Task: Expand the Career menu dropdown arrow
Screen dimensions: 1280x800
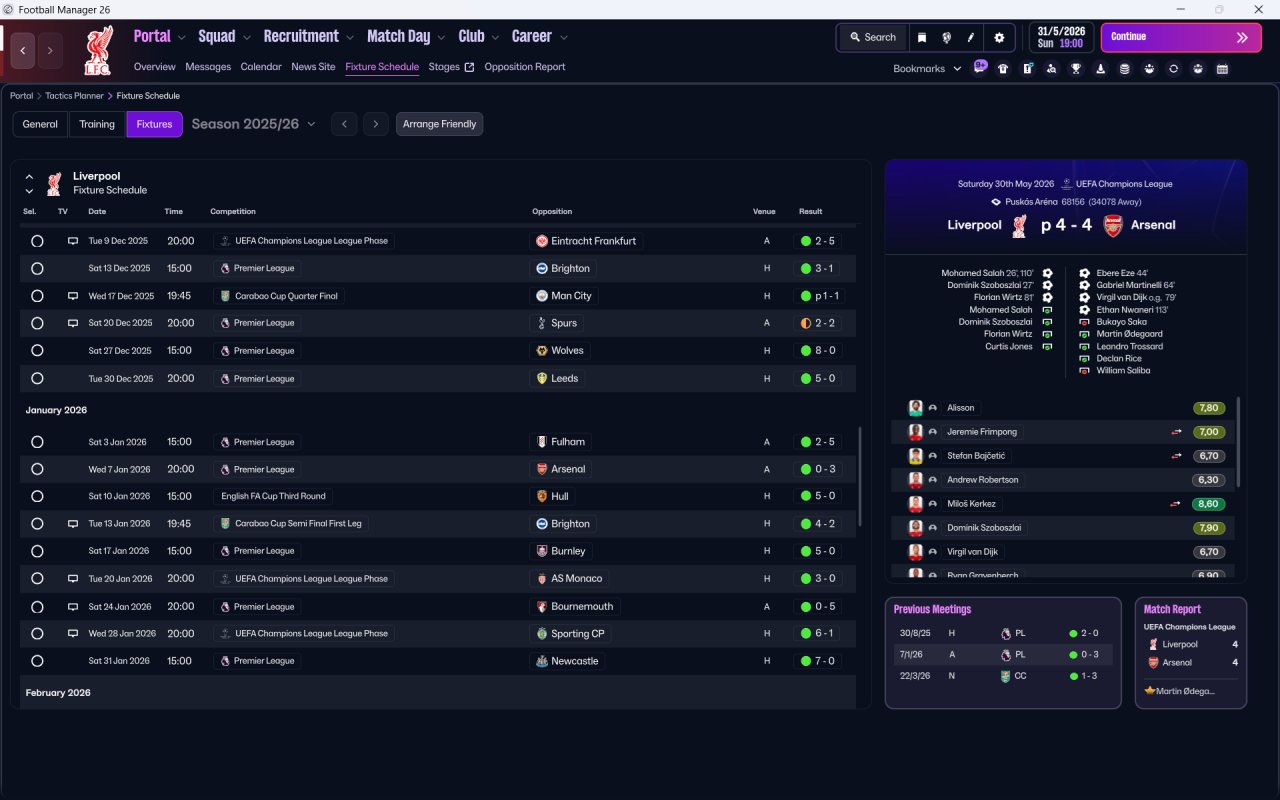Action: [x=563, y=38]
